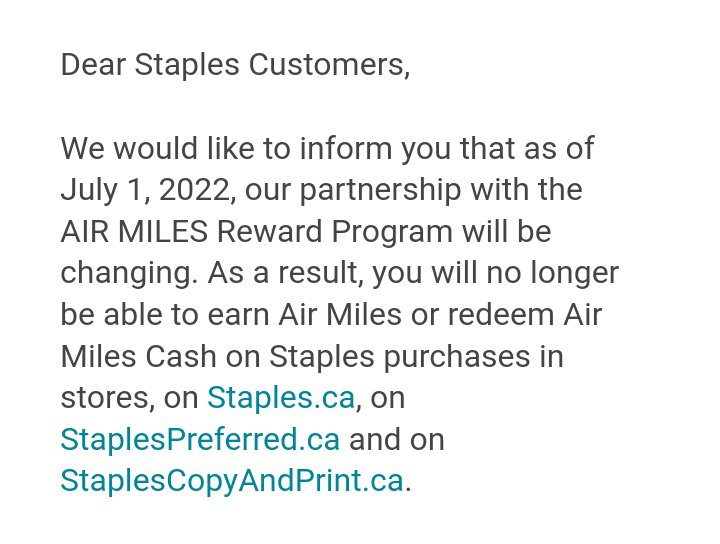Click the 'Miles Cash' text
720x544 pixels.
(x=138, y=356)
